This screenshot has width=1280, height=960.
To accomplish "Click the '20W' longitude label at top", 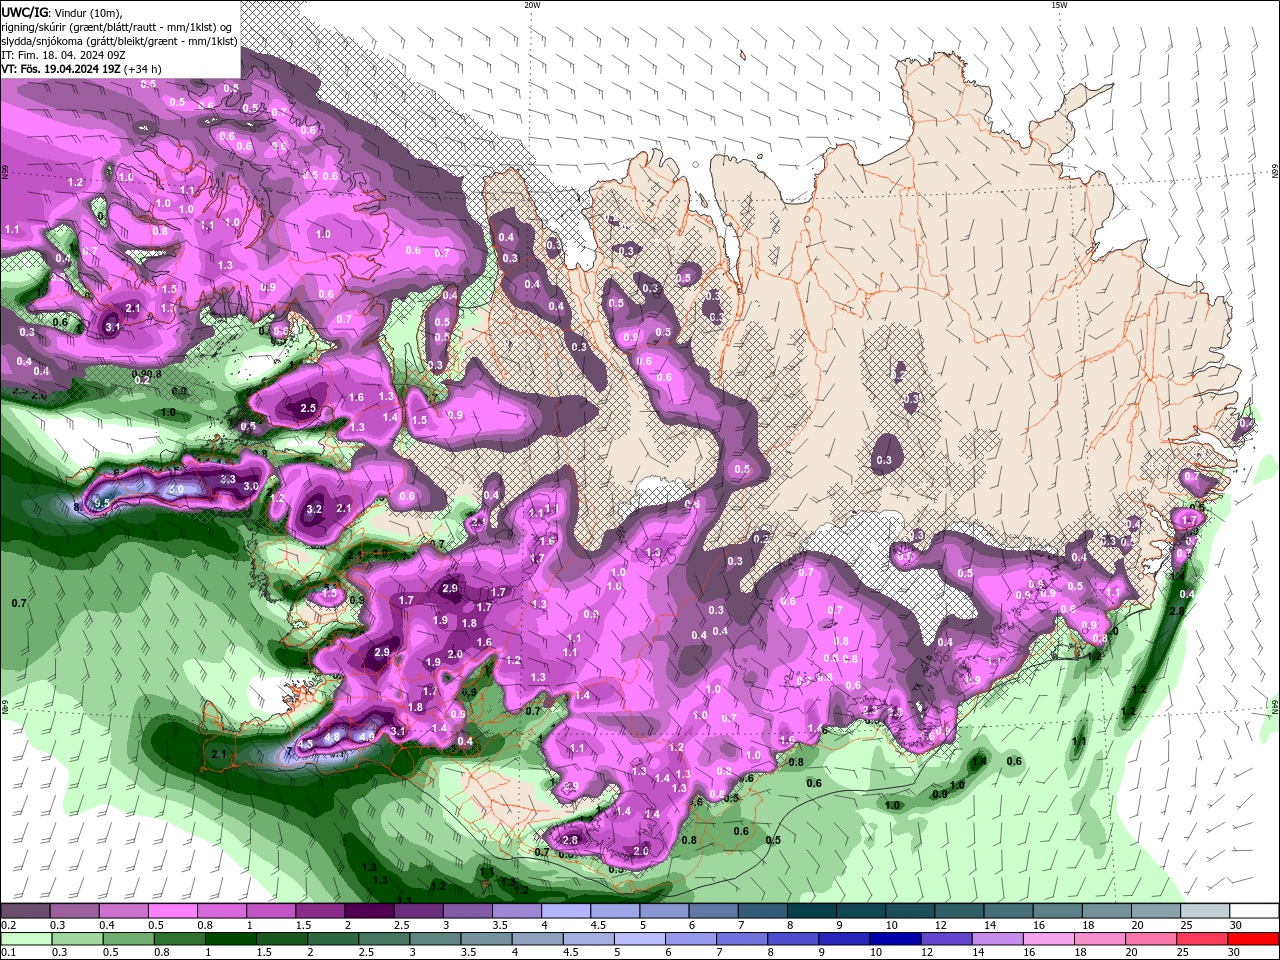I will tap(532, 5).
